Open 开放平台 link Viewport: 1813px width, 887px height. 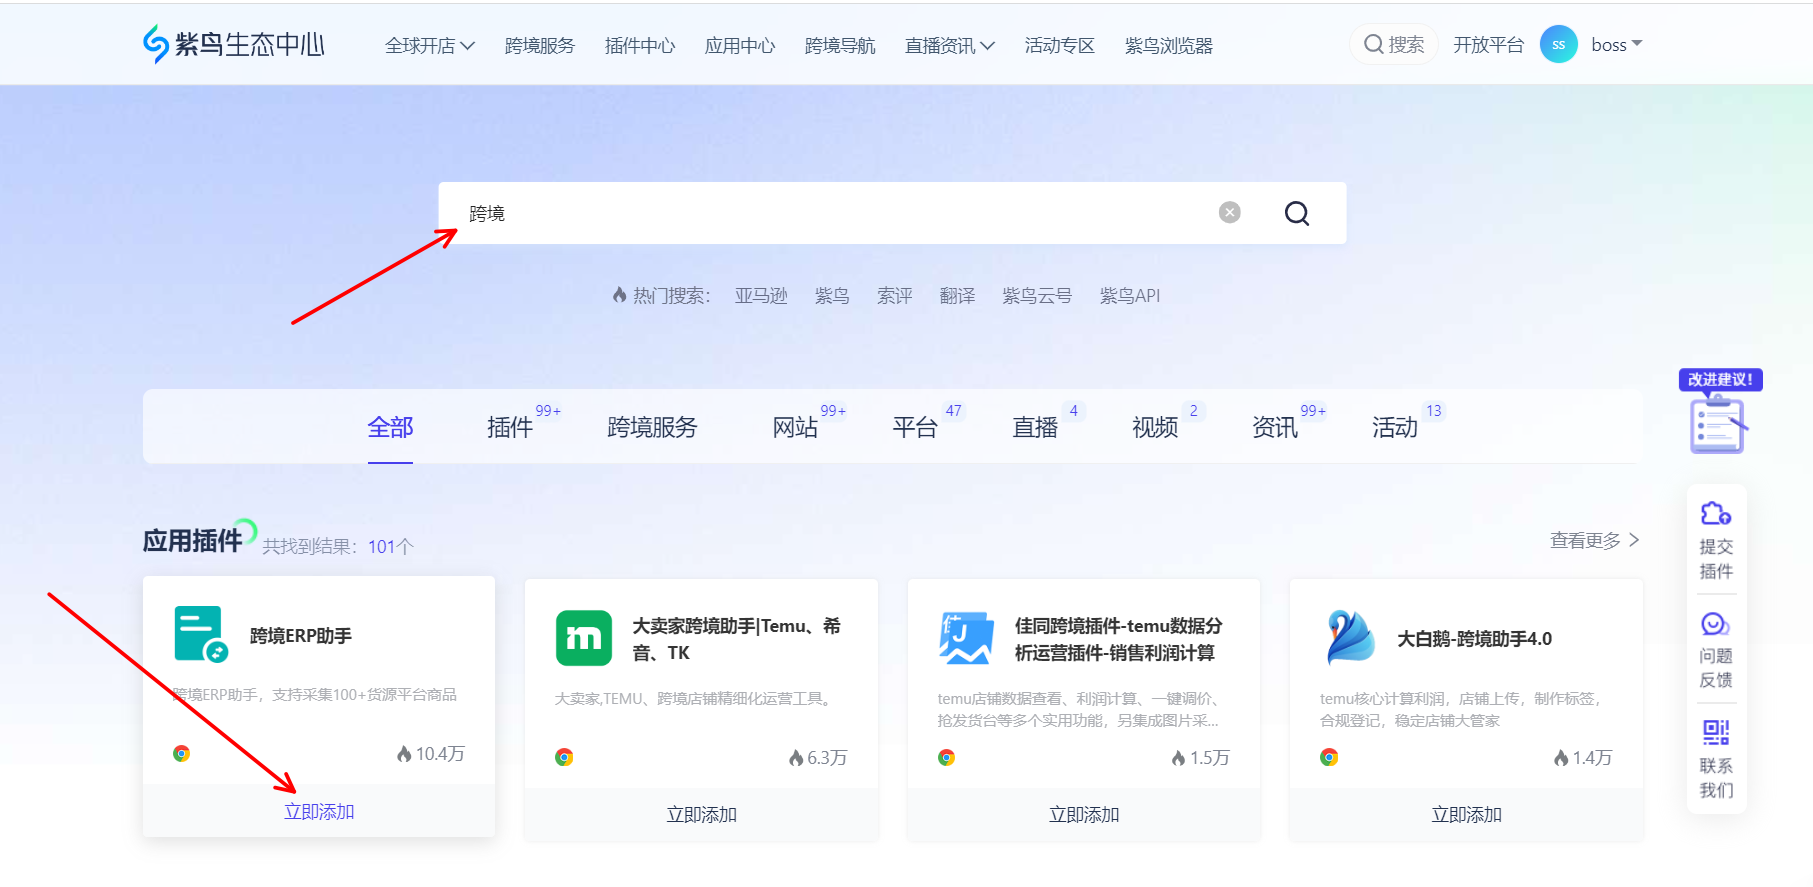[x=1488, y=45]
